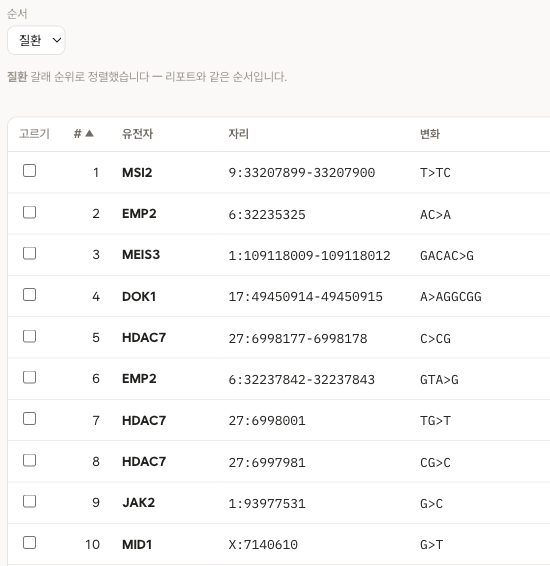This screenshot has height=566, width=550.
Task: Click gene name MSI2
Action: click(x=137, y=173)
